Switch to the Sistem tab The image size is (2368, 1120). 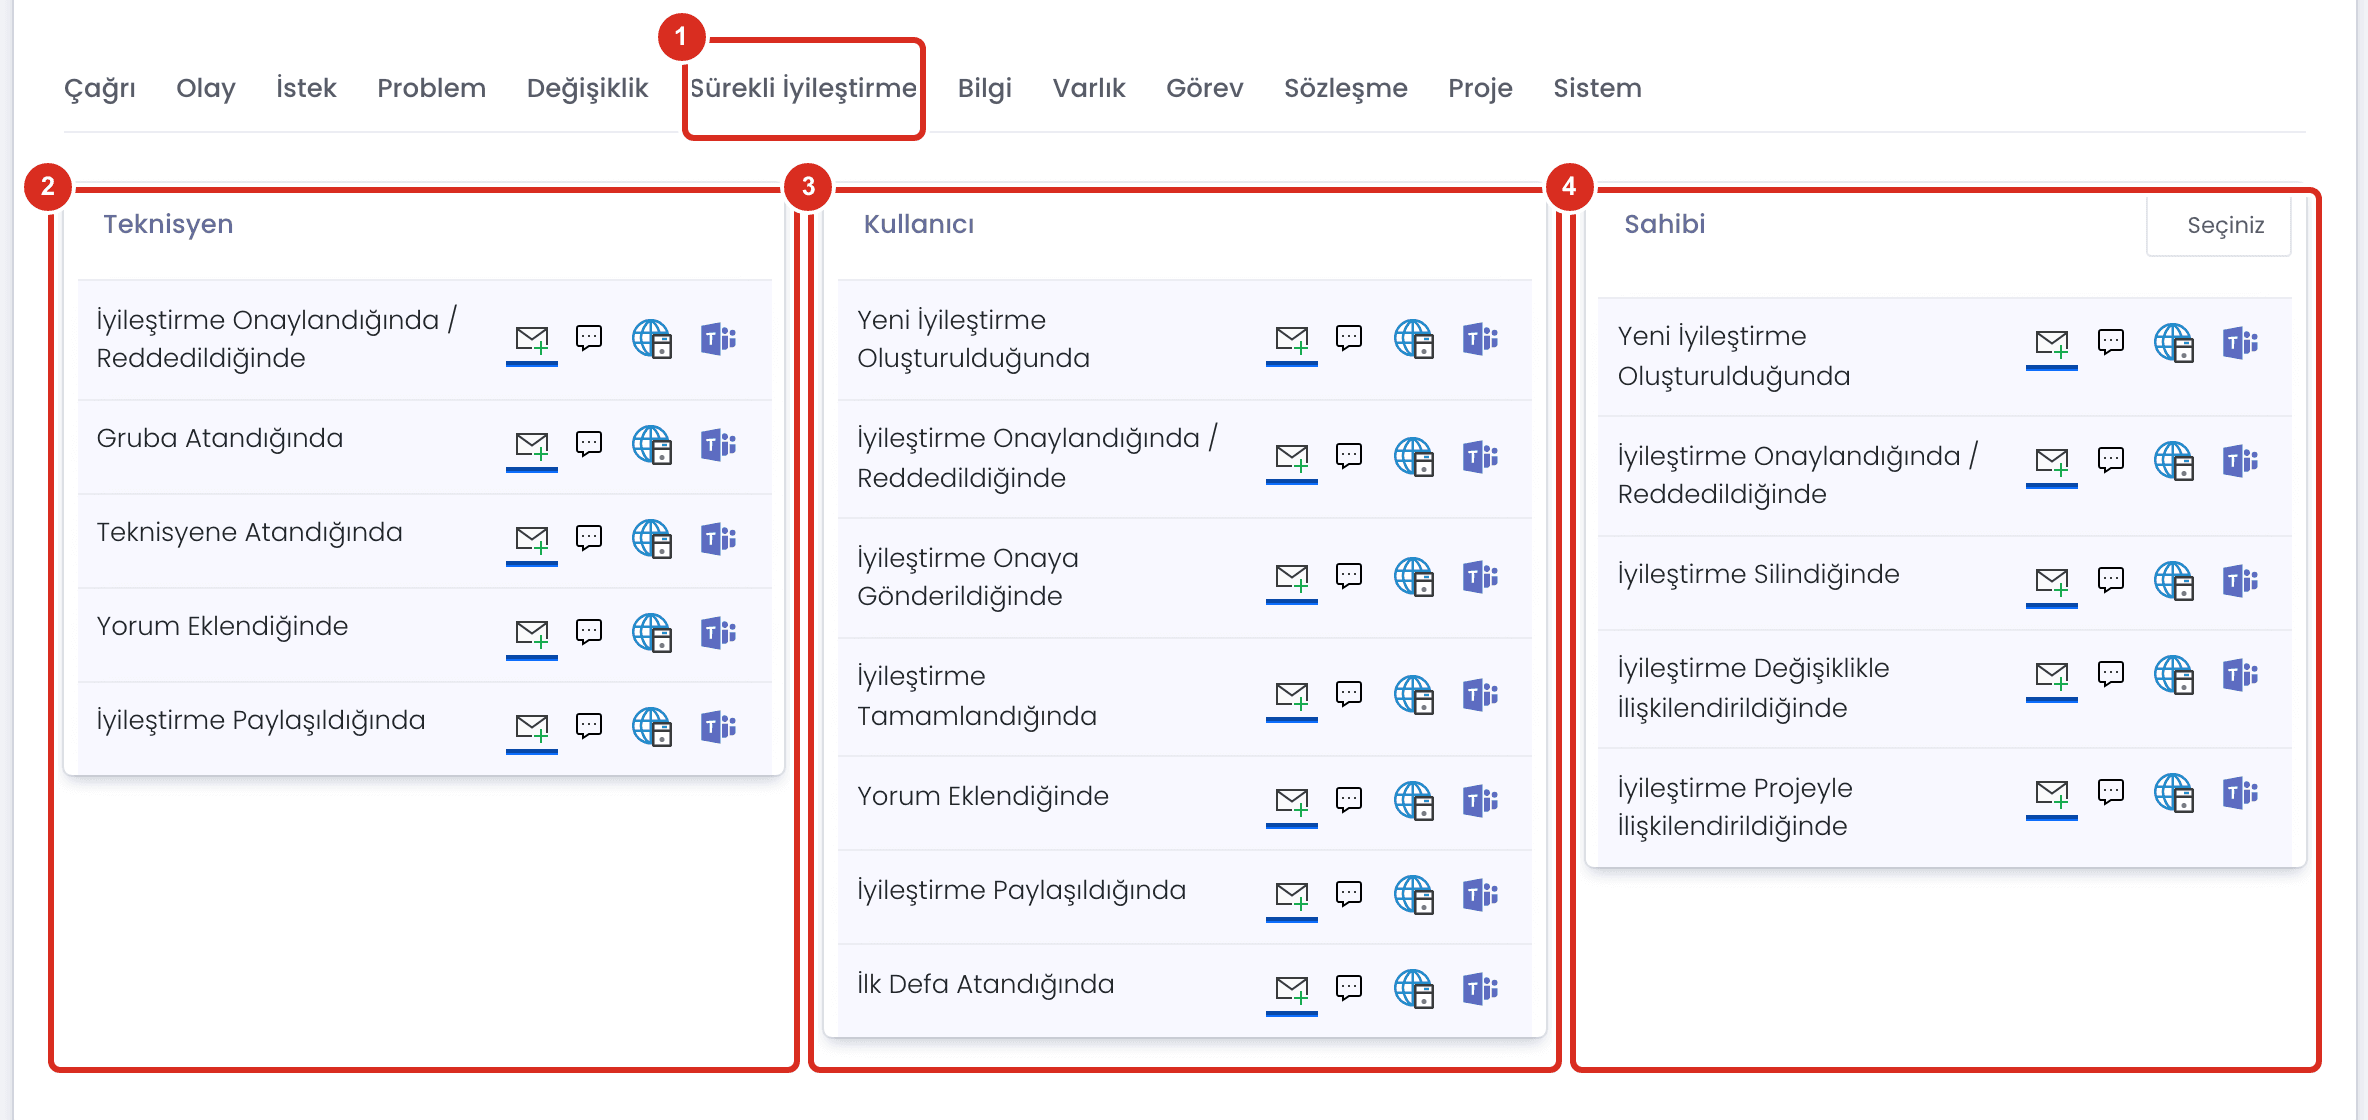[1597, 88]
